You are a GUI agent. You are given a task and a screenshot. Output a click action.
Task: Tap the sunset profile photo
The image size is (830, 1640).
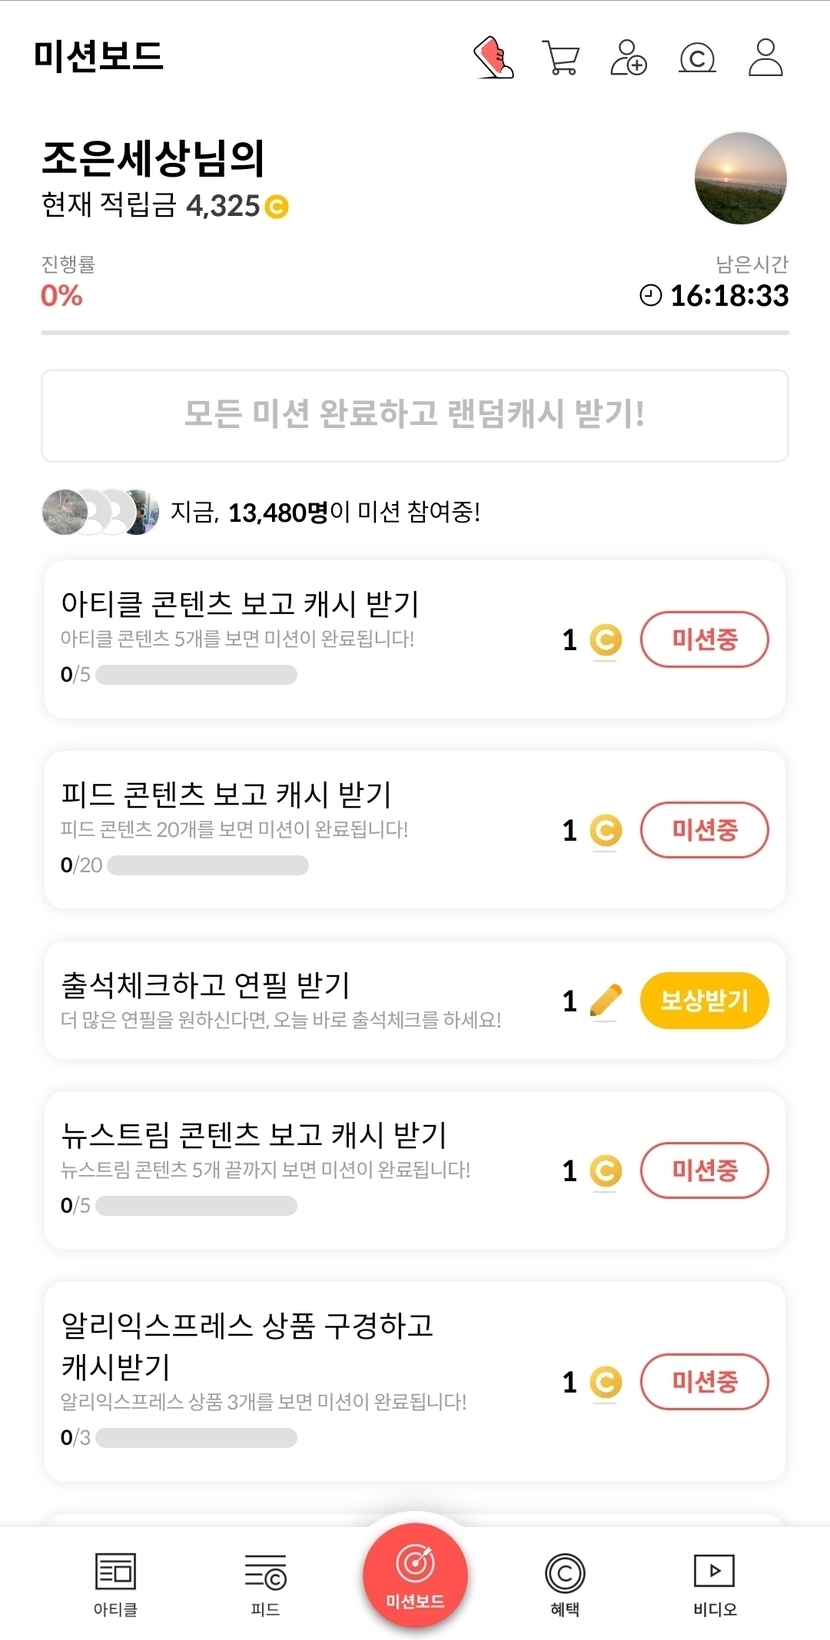point(741,178)
